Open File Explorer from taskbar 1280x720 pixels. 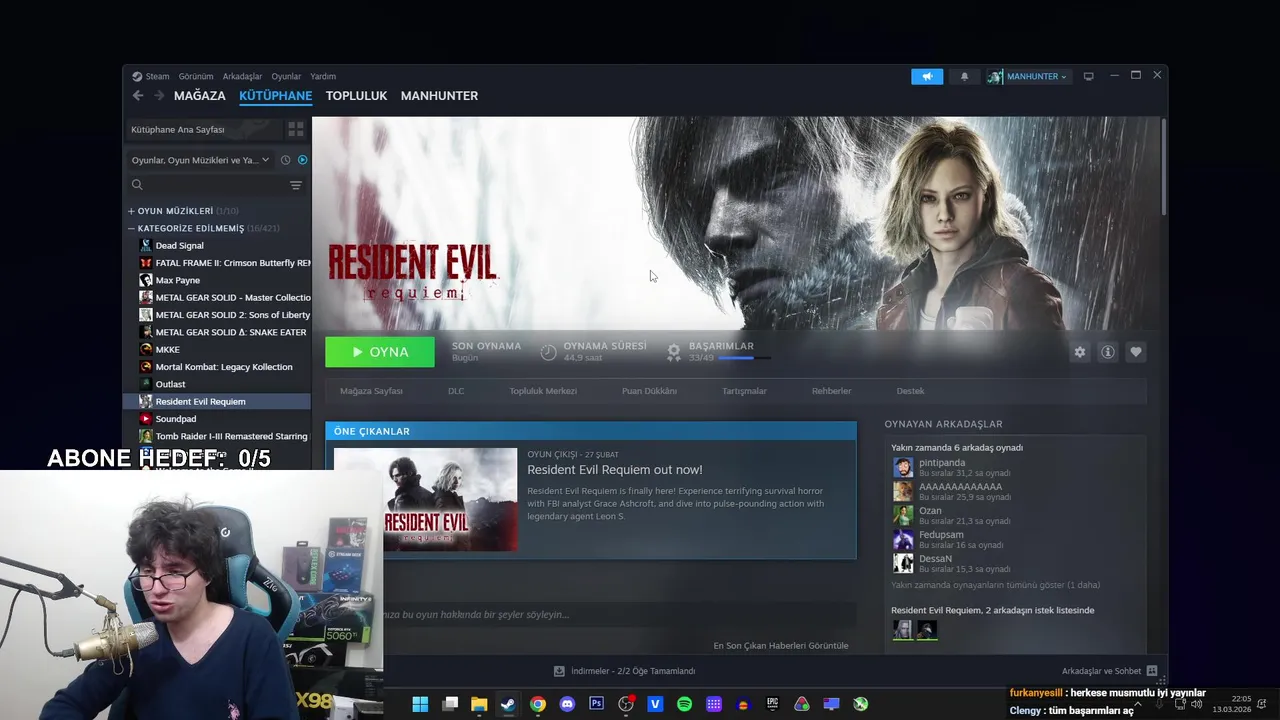[479, 704]
